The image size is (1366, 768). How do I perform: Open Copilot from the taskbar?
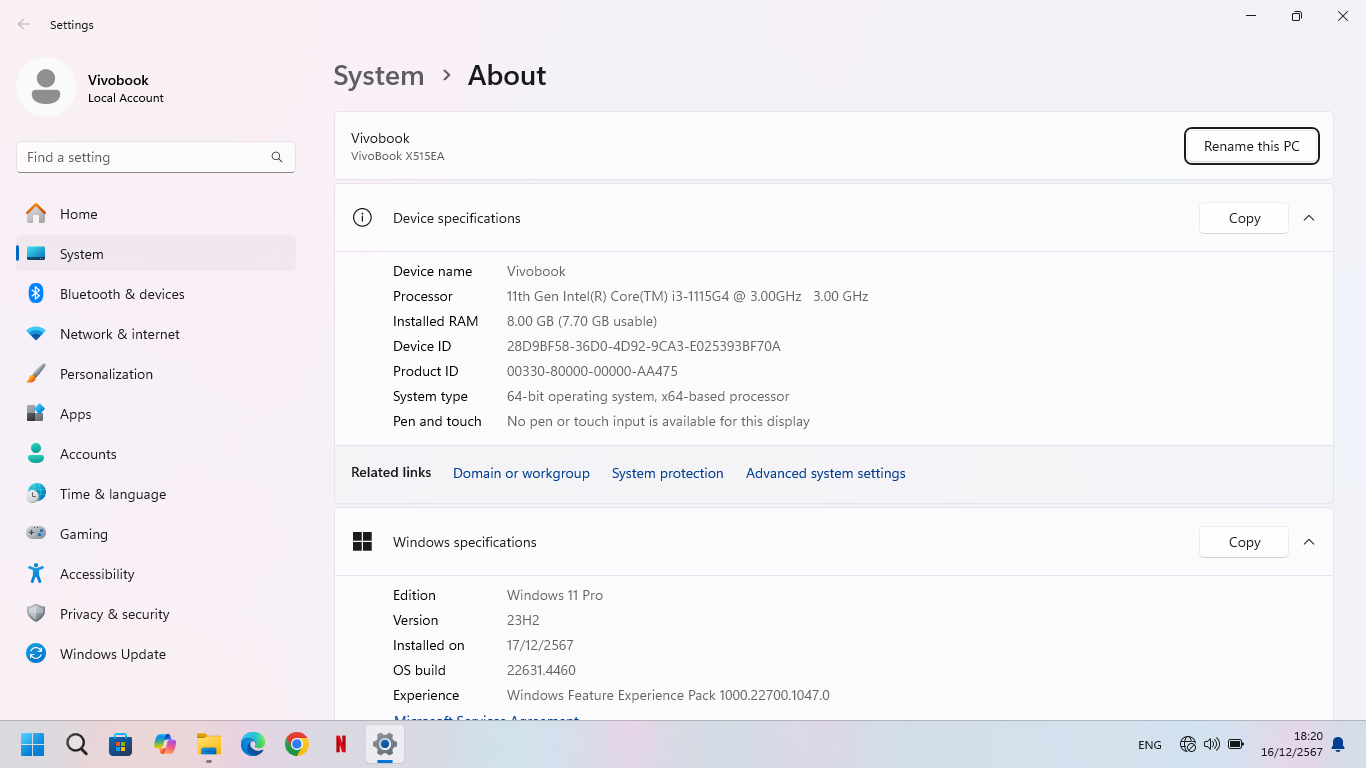pyautogui.click(x=165, y=744)
